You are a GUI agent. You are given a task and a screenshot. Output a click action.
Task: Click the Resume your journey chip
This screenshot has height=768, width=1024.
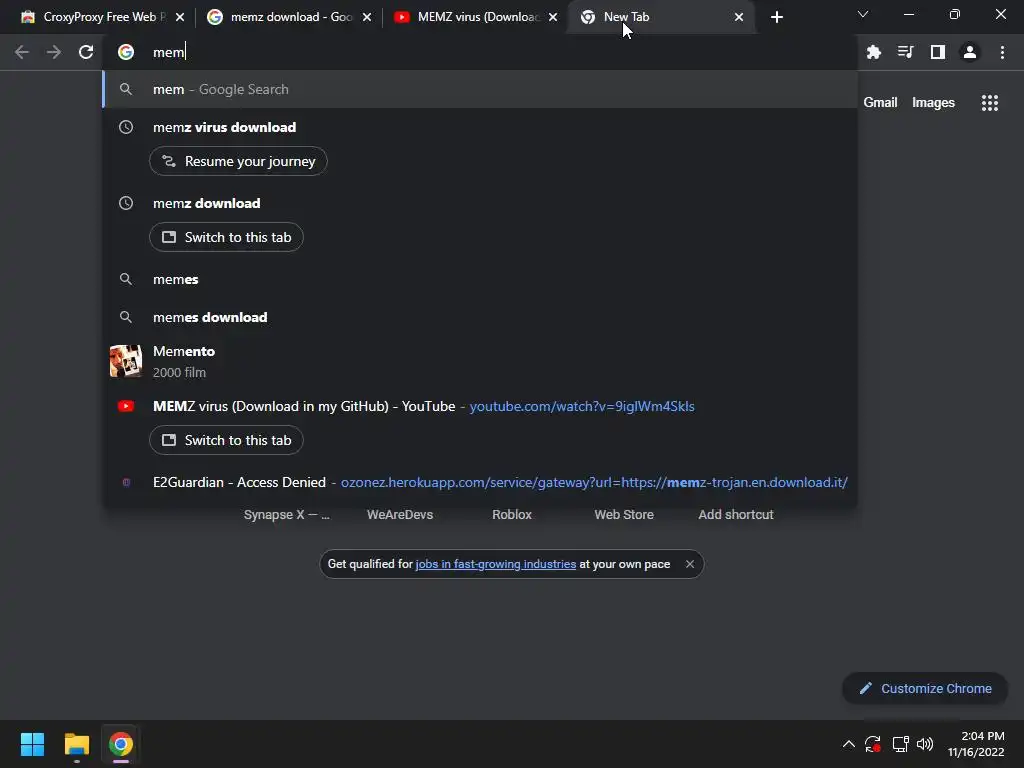[x=238, y=161]
